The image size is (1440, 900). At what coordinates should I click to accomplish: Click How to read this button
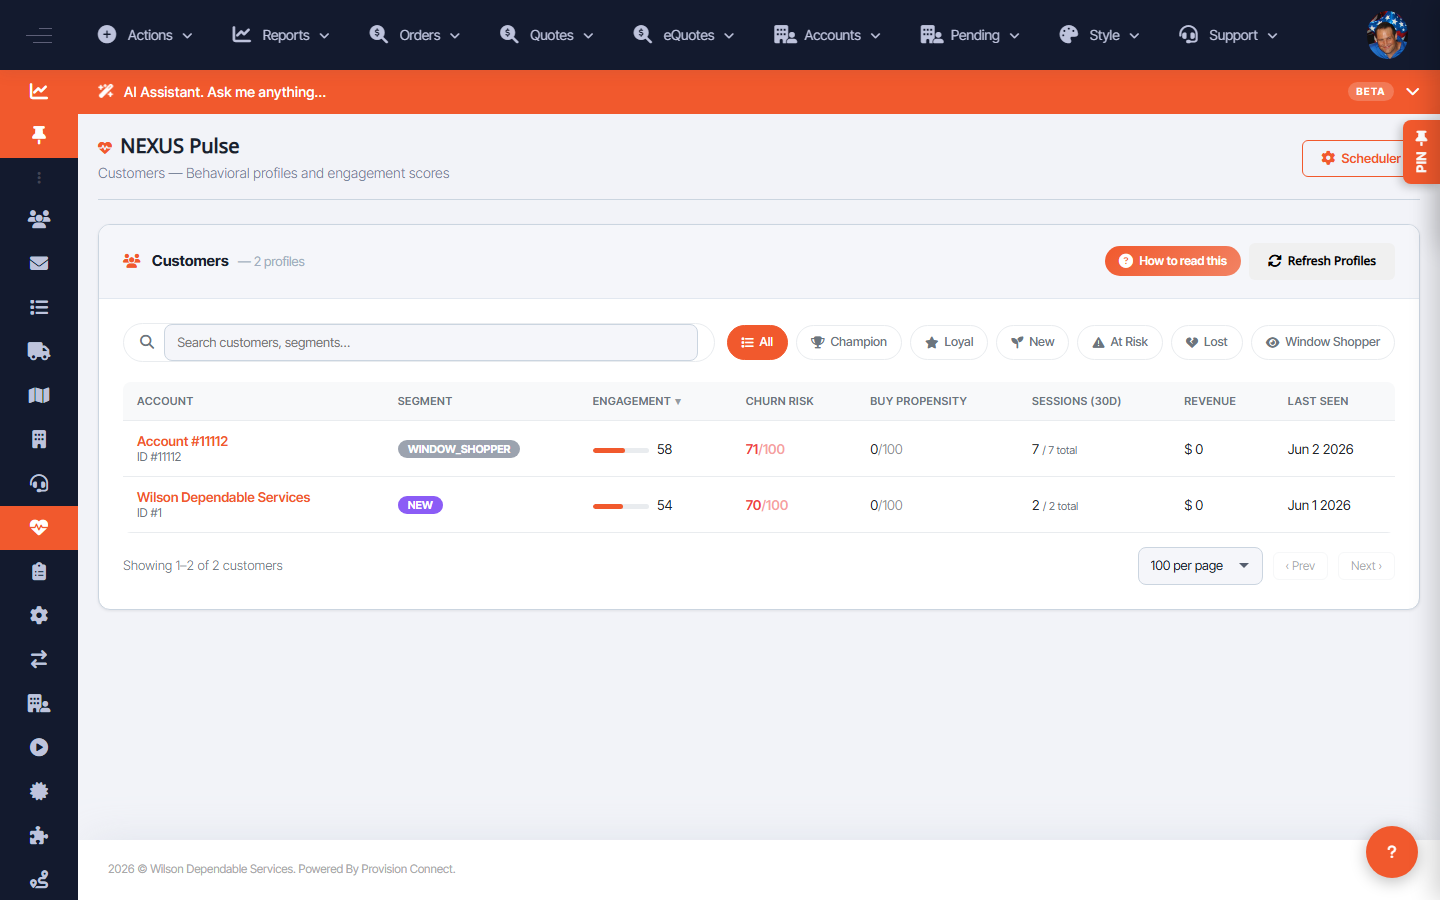[1172, 261]
